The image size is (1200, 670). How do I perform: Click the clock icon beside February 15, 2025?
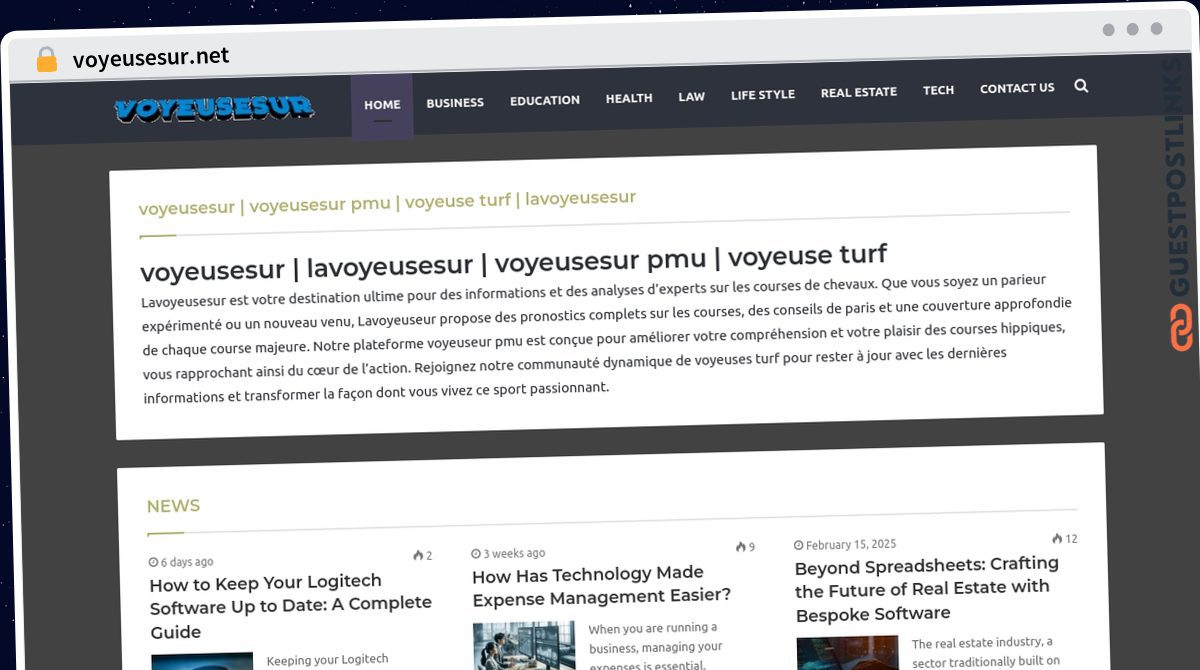coord(799,545)
